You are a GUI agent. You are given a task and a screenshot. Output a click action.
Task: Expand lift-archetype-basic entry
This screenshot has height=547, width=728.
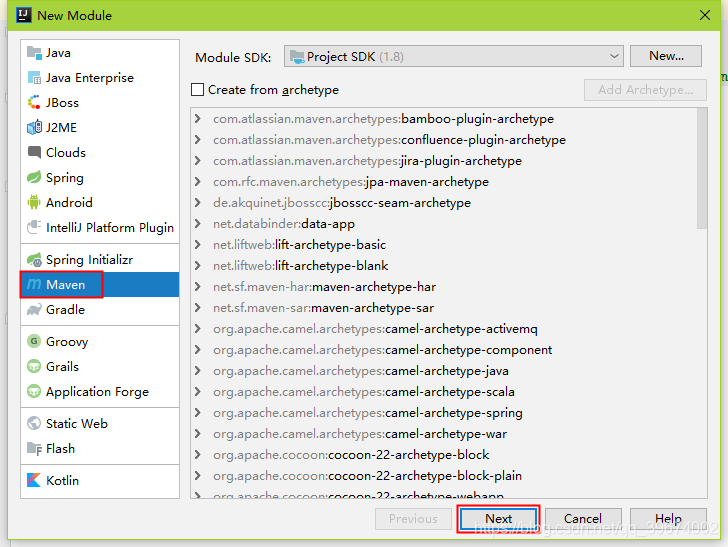coord(198,244)
